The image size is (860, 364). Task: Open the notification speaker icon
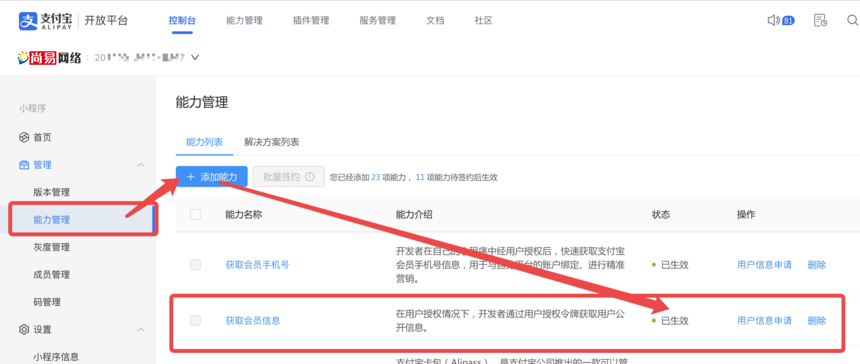[x=773, y=21]
